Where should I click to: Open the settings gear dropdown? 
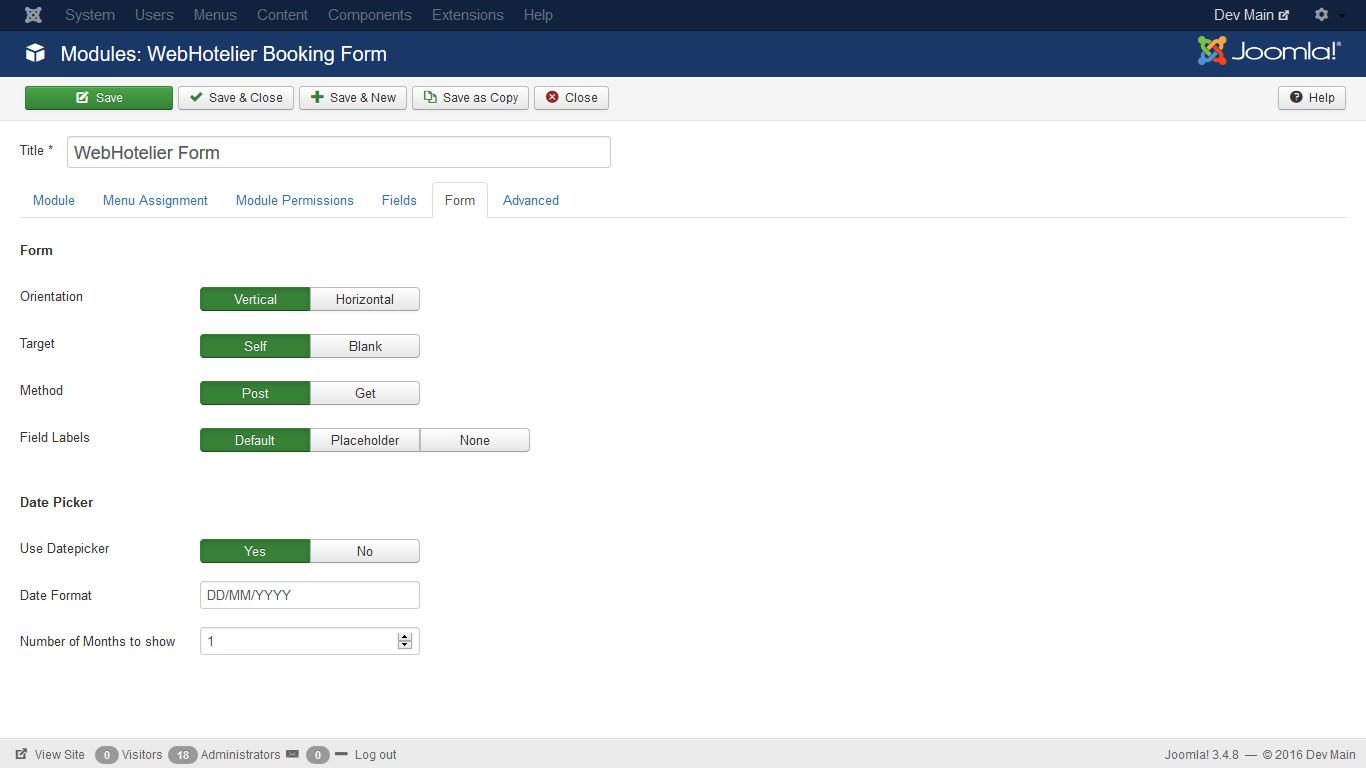click(1329, 15)
